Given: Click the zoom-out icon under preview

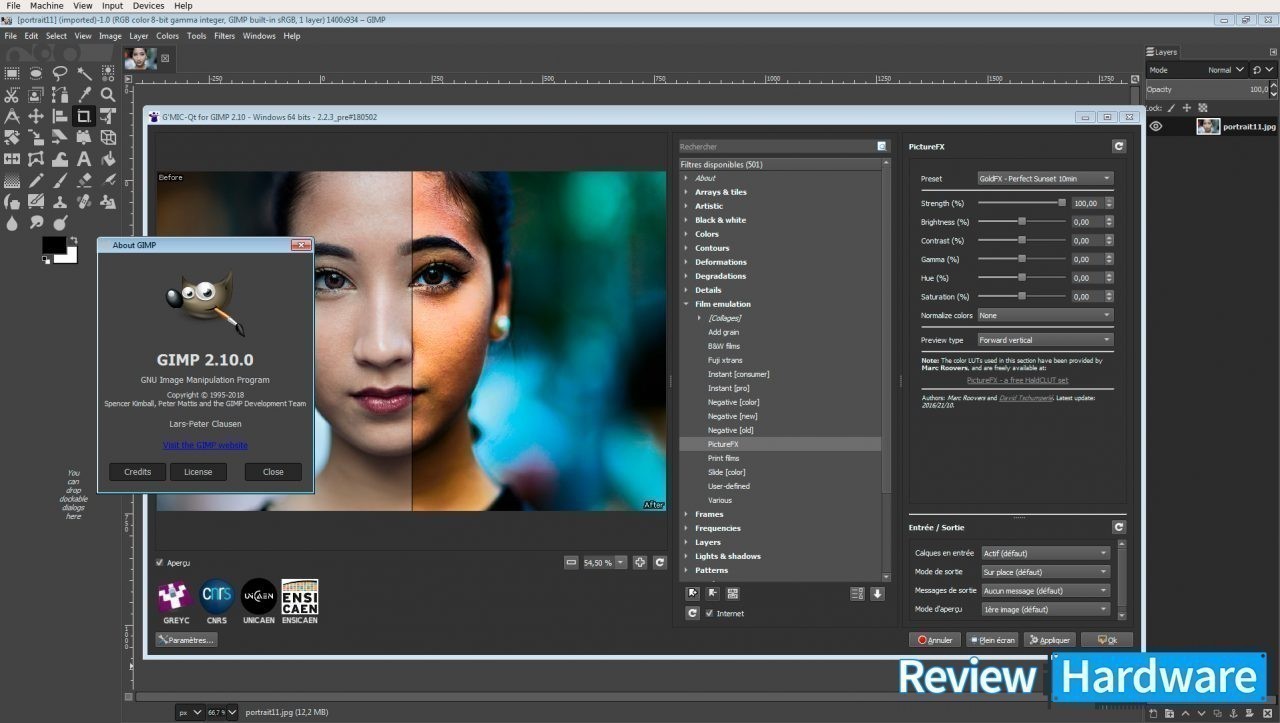Looking at the screenshot, I should click(x=571, y=562).
